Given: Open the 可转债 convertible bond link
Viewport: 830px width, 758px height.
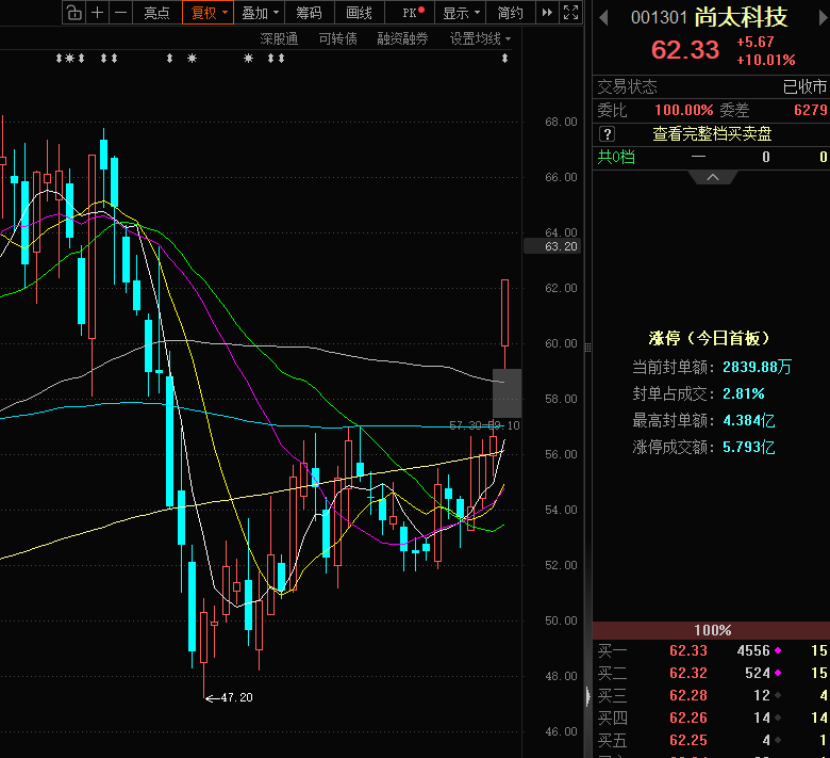Looking at the screenshot, I should 338,39.
